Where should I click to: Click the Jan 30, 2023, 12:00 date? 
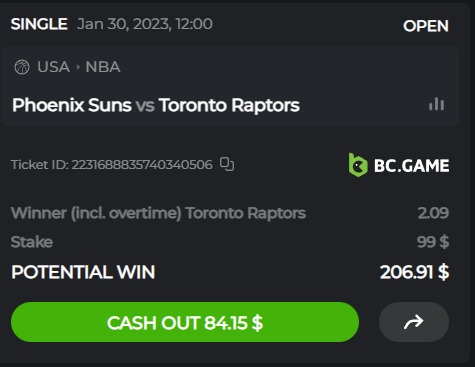point(145,24)
